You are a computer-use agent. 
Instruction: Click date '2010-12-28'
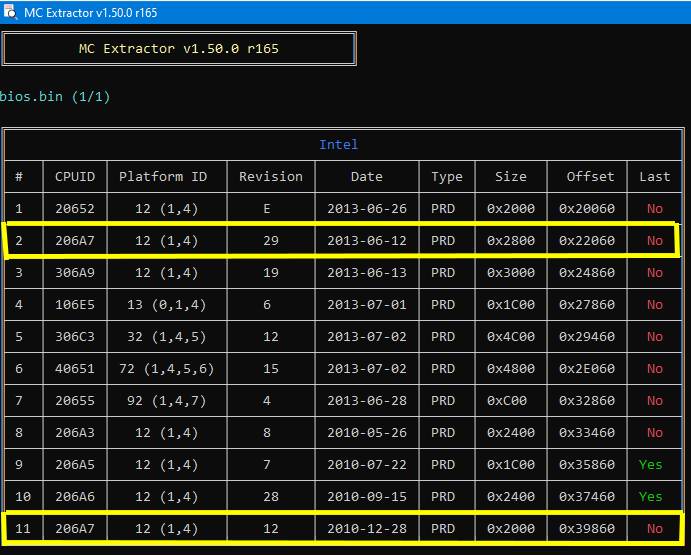[x=367, y=529]
